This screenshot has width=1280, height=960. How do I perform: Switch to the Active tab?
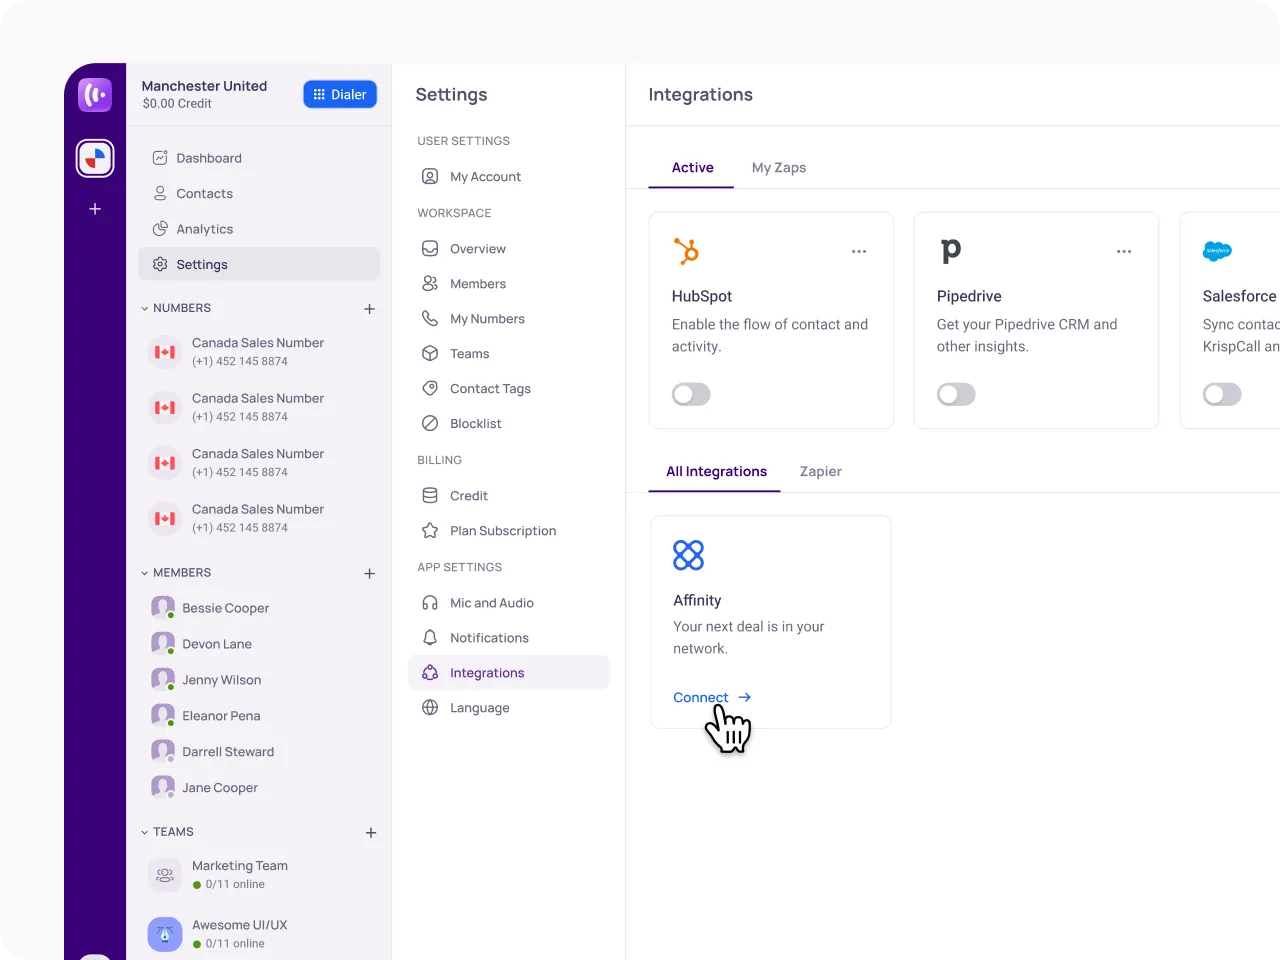692,168
